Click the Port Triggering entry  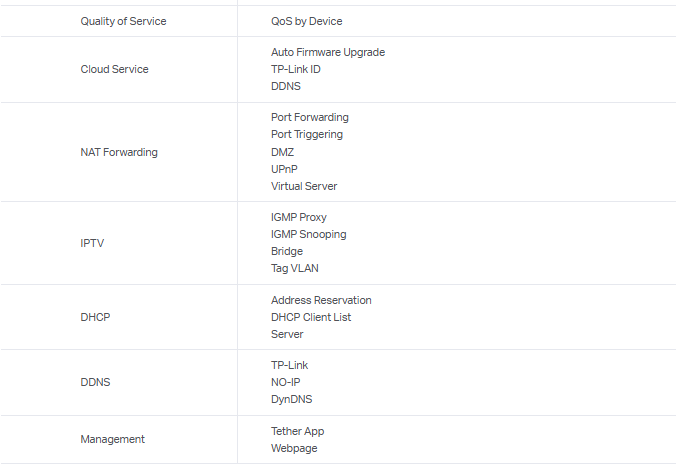tap(306, 134)
